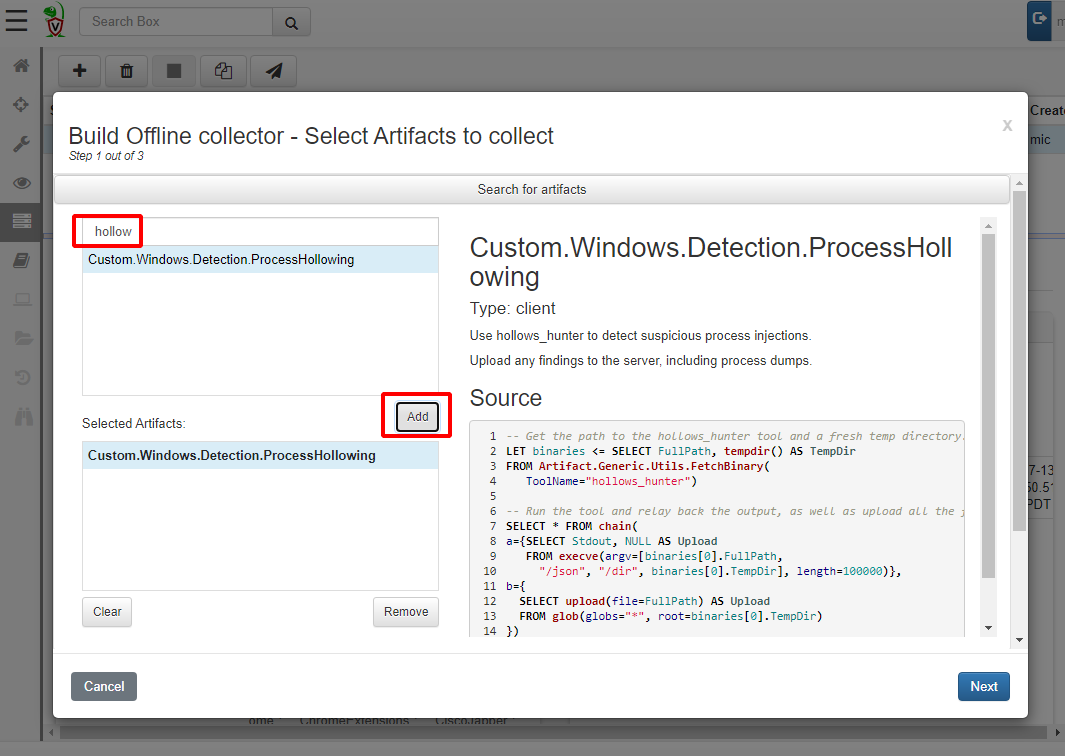Click the copy collection toolbar icon
This screenshot has height=756, width=1065.
(x=224, y=71)
